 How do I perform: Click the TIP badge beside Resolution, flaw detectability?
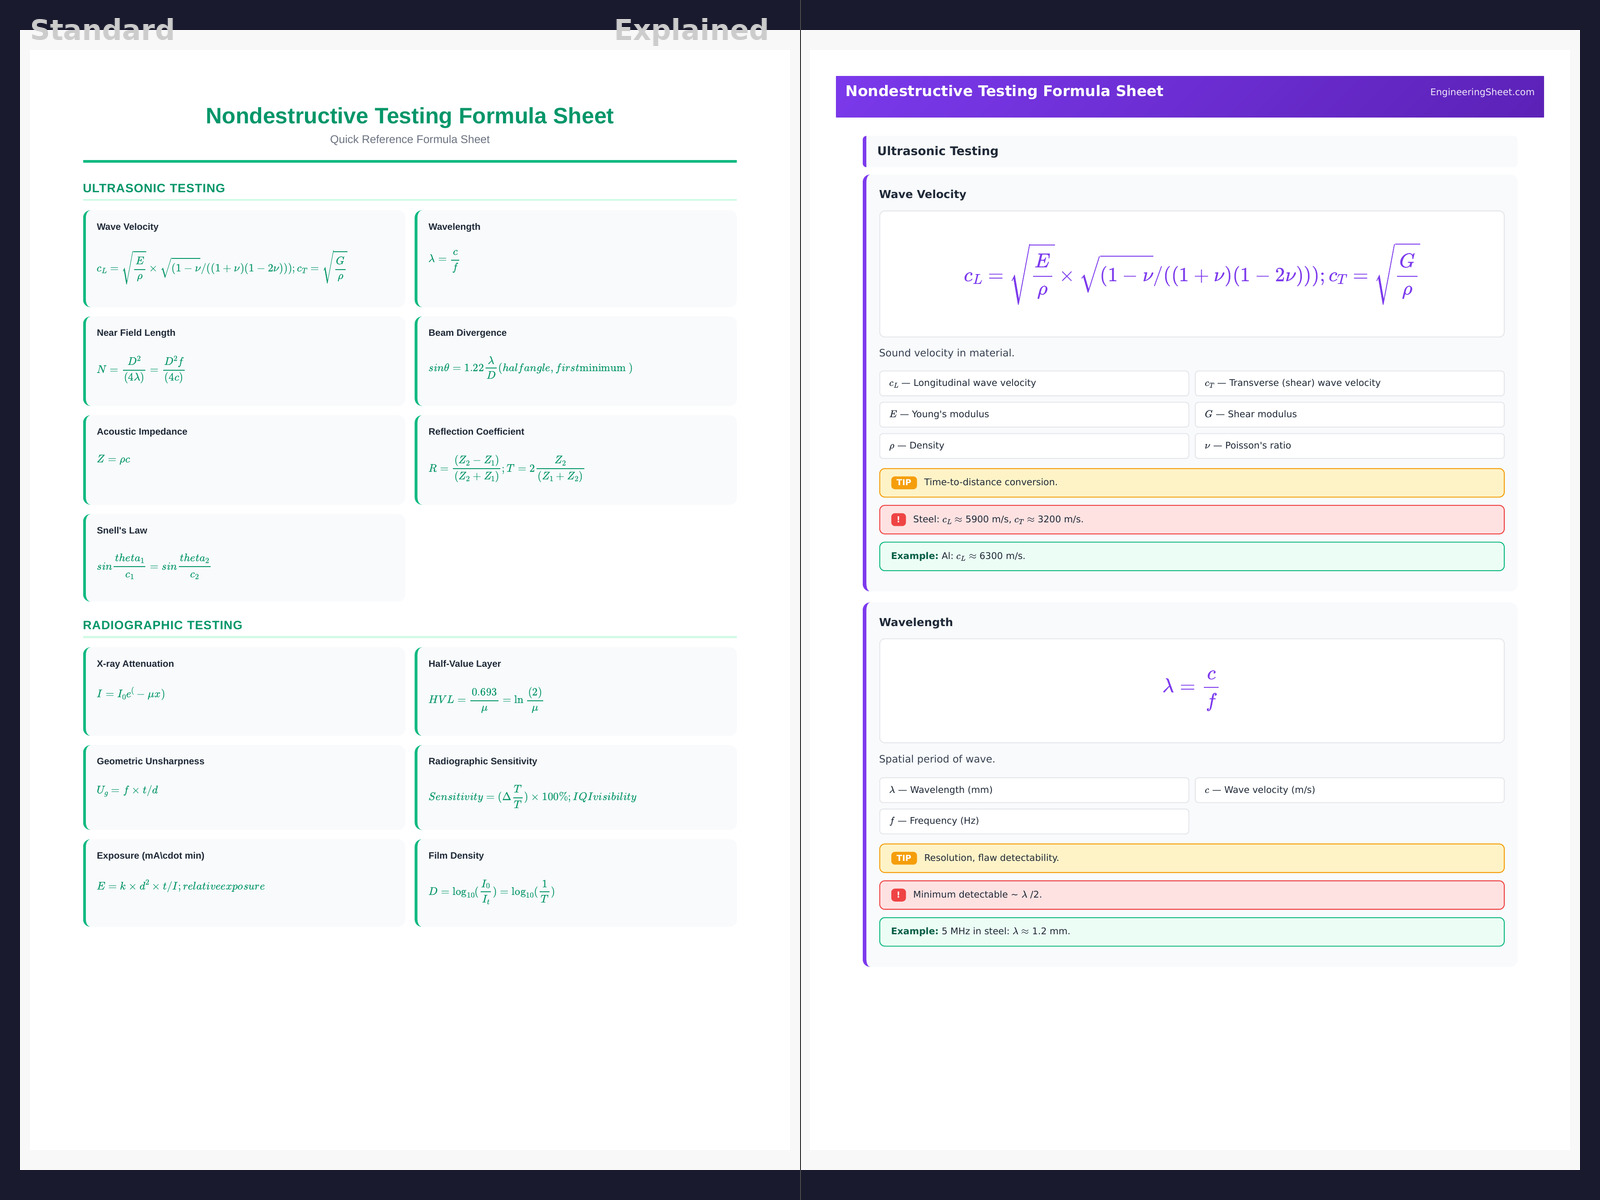coord(903,858)
